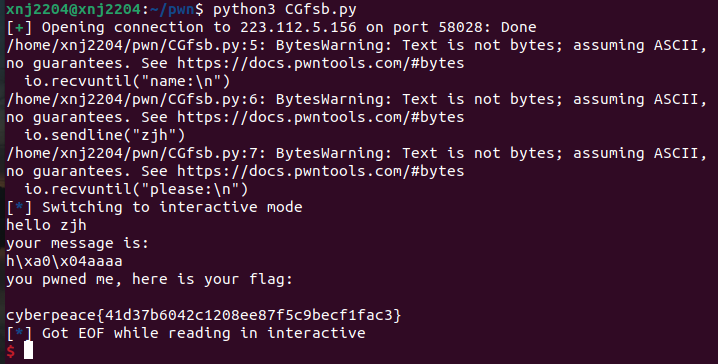
Task: Click the 'you pwned me' message line
Action: pos(149,279)
